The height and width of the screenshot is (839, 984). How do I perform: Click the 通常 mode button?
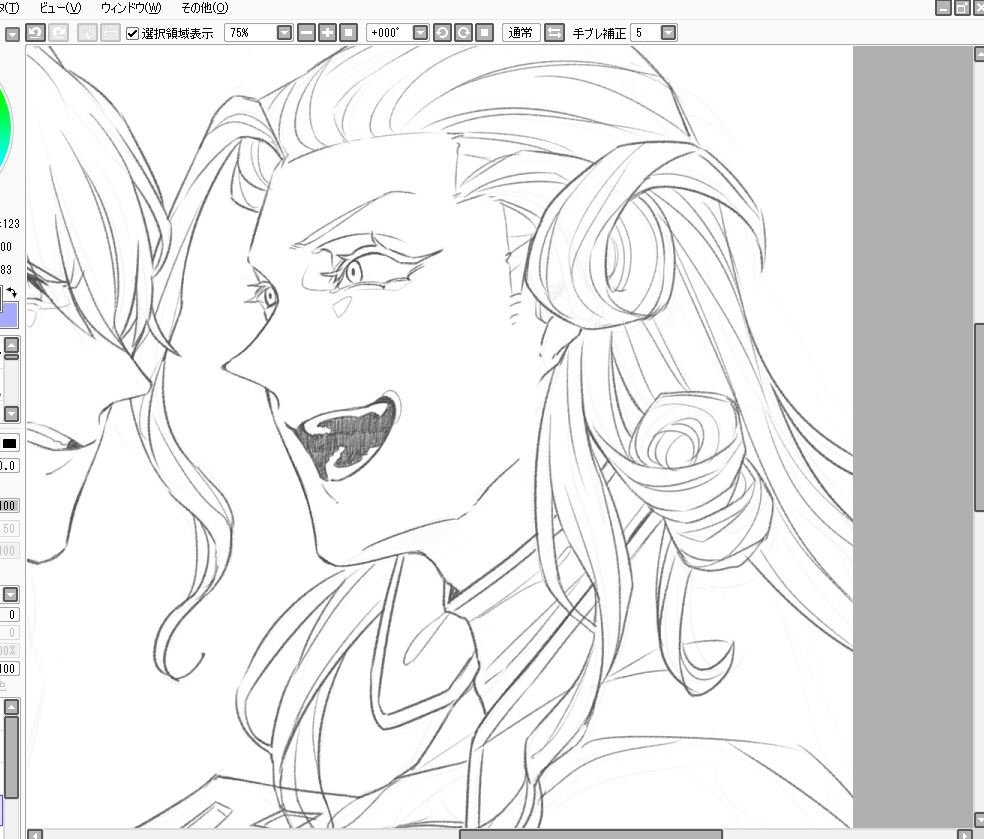[521, 33]
